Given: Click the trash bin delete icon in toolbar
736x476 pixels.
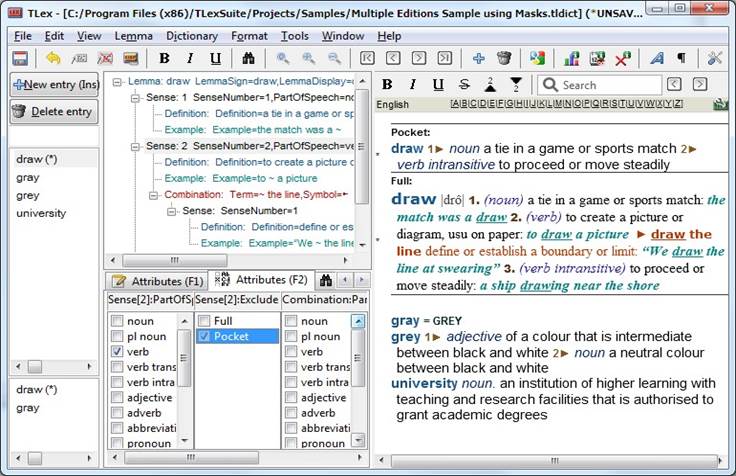Looking at the screenshot, I should pos(504,59).
